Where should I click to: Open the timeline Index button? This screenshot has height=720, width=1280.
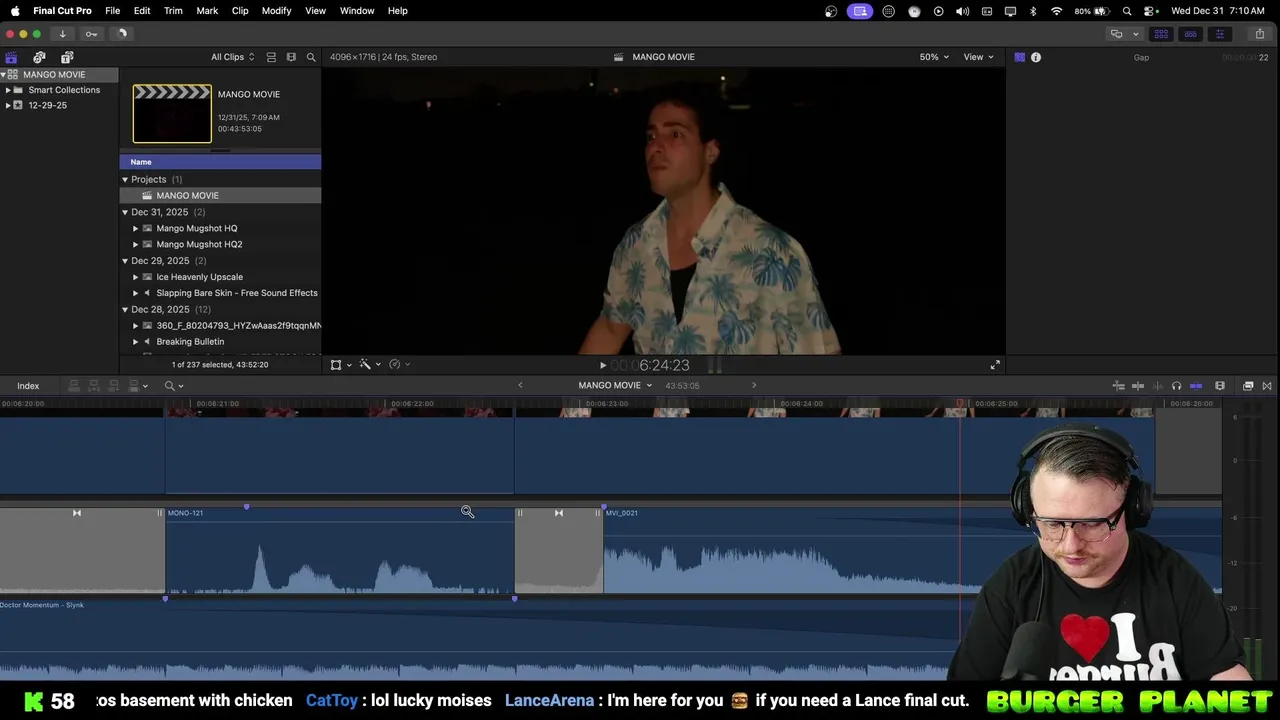(x=28, y=386)
